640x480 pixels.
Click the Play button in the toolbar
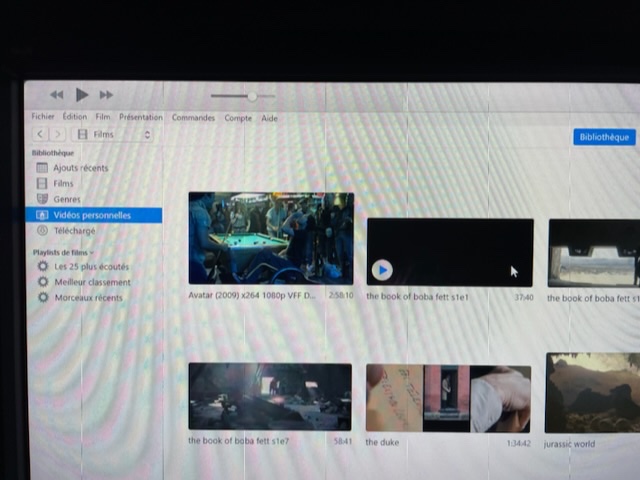click(82, 95)
